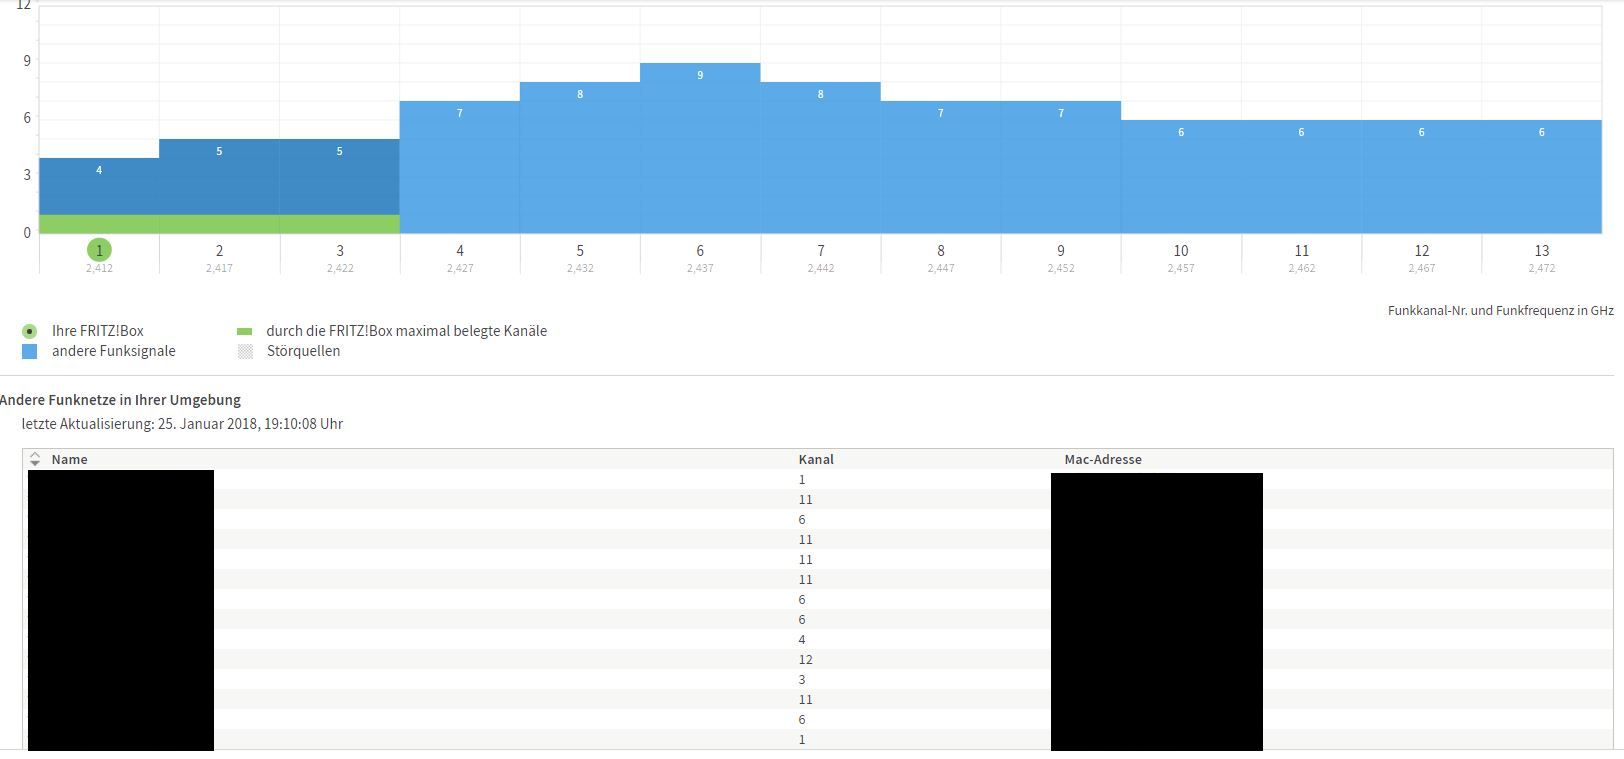Select the channel 6 axis label

tap(700, 251)
